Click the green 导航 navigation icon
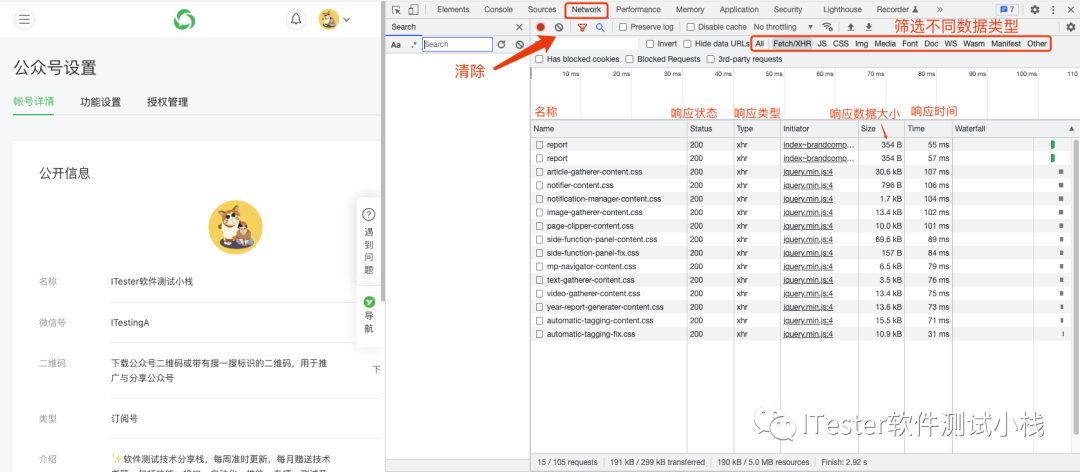1080x472 pixels. click(x=369, y=302)
